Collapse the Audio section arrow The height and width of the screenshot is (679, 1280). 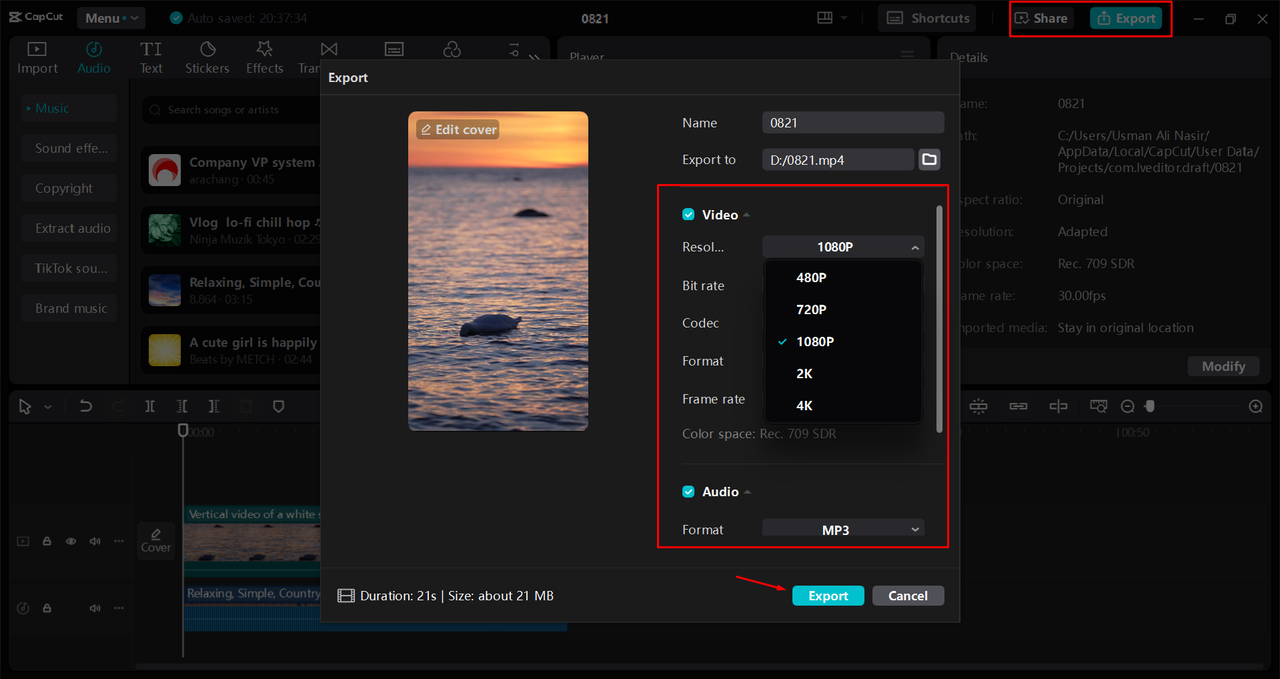(747, 492)
